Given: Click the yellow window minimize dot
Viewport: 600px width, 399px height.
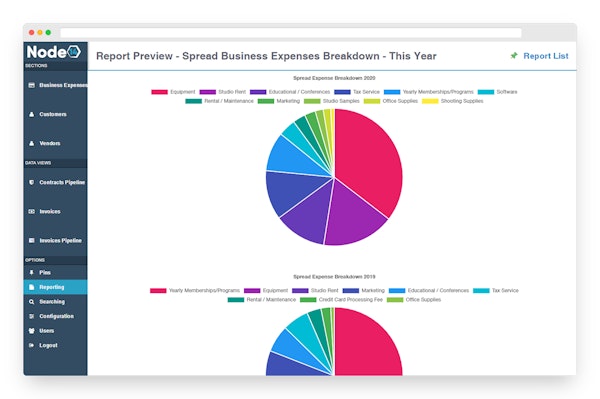Looking at the screenshot, I should coord(40,33).
